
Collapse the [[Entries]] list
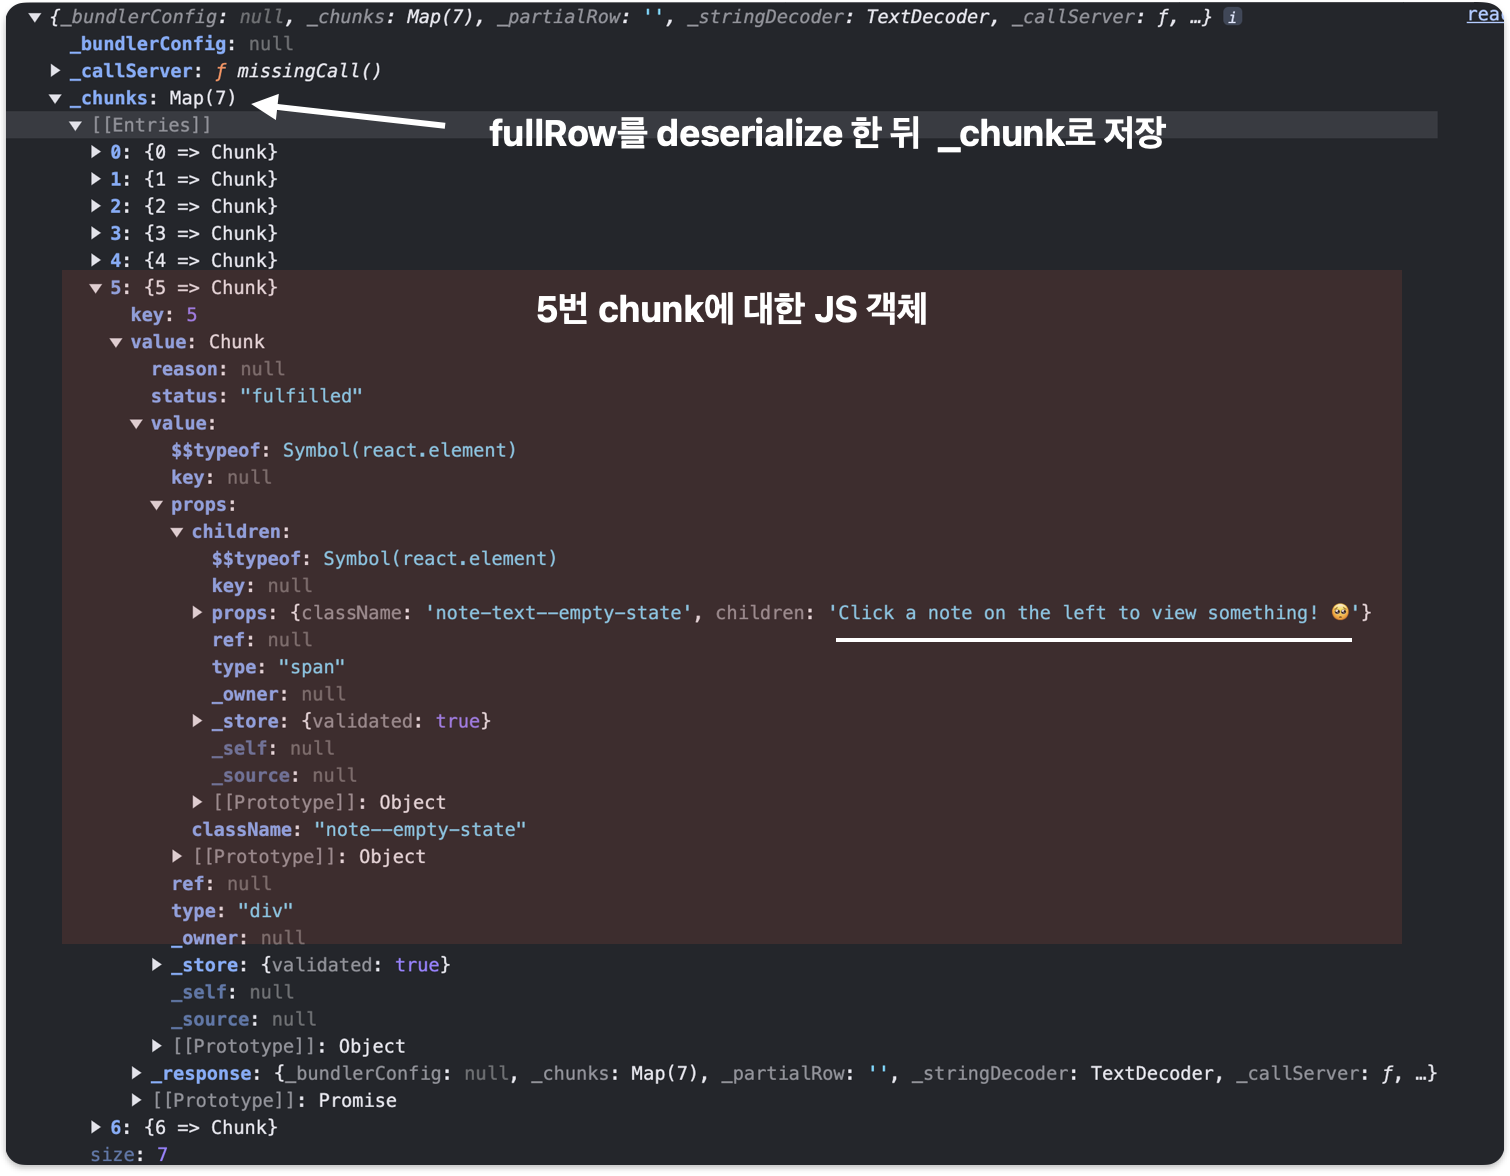(x=76, y=124)
